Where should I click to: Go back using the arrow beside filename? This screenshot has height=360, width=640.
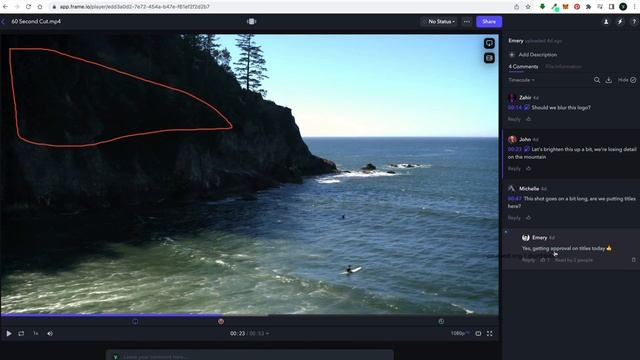pos(4,21)
